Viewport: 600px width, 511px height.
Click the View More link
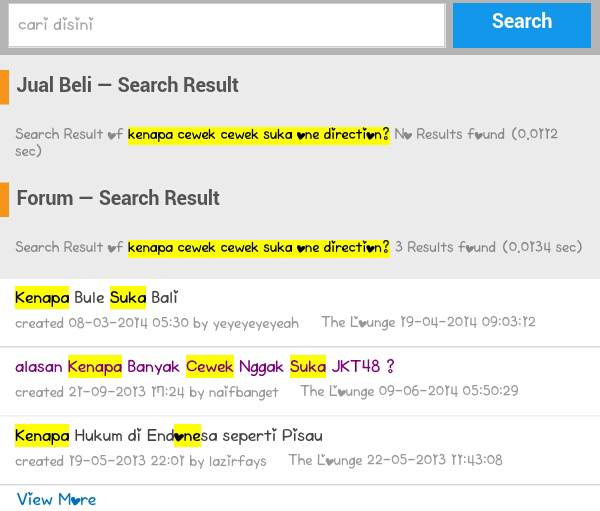coord(56,500)
